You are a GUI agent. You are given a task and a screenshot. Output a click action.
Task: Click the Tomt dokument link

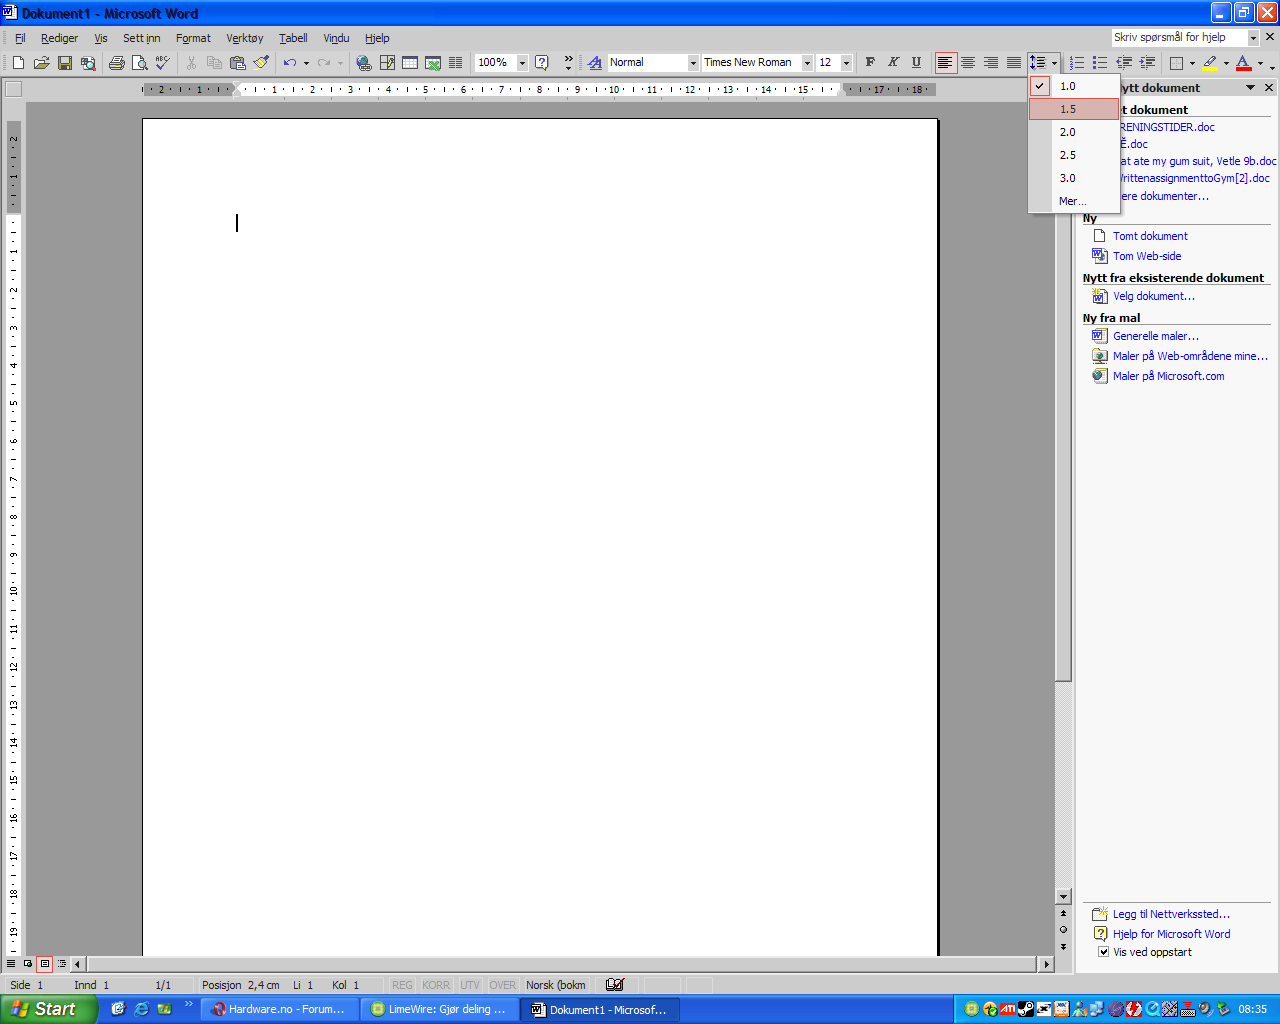tap(1150, 236)
